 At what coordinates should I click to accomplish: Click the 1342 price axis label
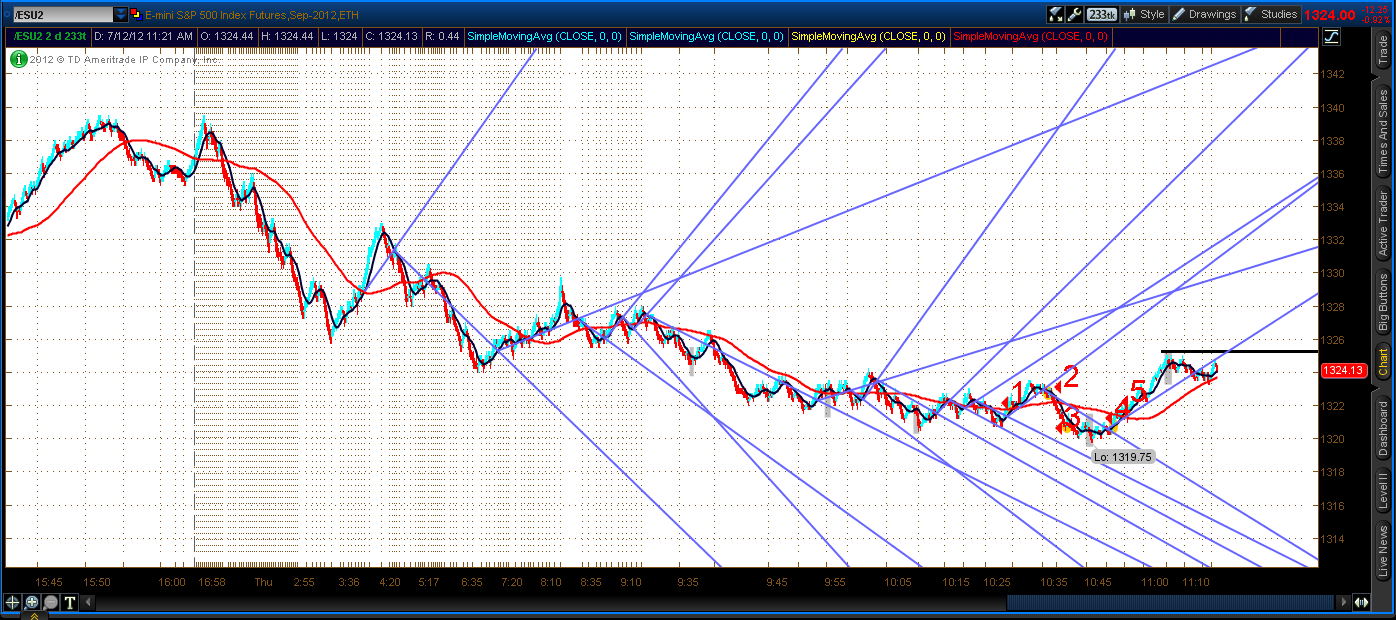1332,74
